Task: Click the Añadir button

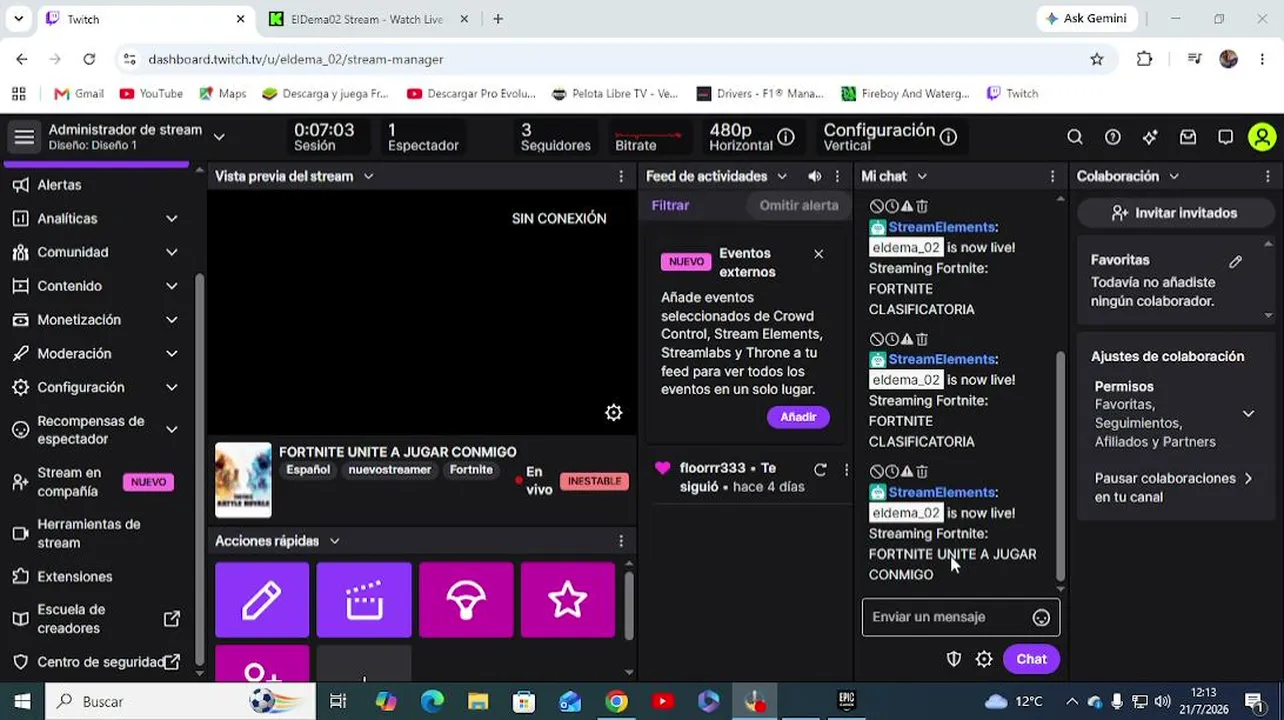Action: pyautogui.click(x=798, y=417)
